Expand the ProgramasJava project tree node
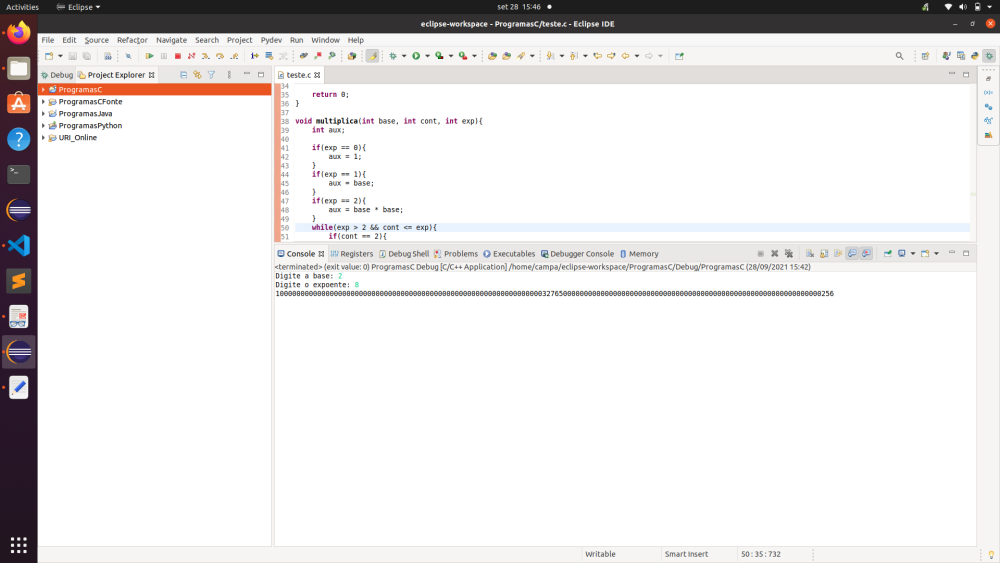 click(x=43, y=114)
